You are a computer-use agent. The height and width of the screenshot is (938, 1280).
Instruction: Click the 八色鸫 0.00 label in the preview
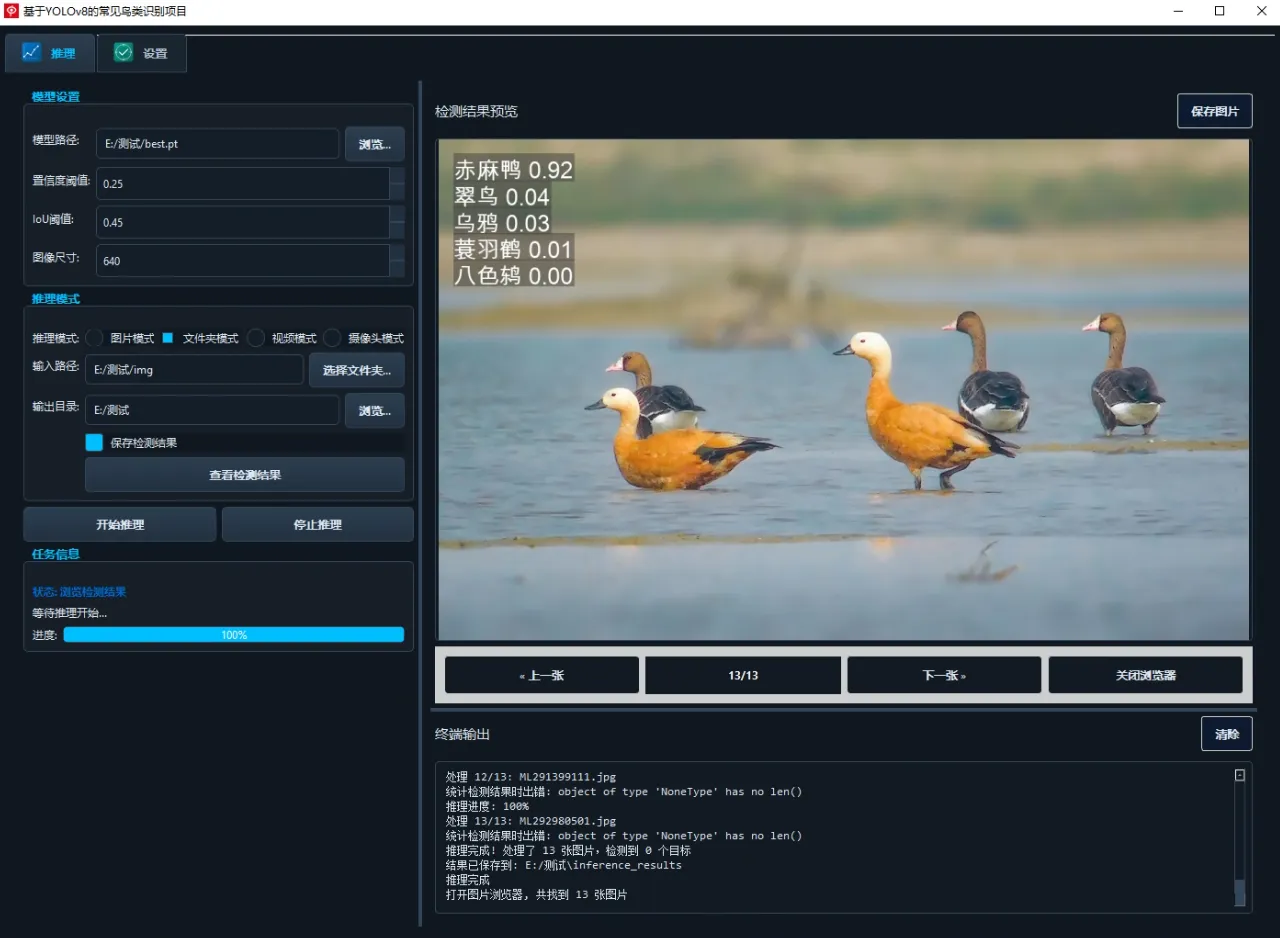pyautogui.click(x=514, y=275)
